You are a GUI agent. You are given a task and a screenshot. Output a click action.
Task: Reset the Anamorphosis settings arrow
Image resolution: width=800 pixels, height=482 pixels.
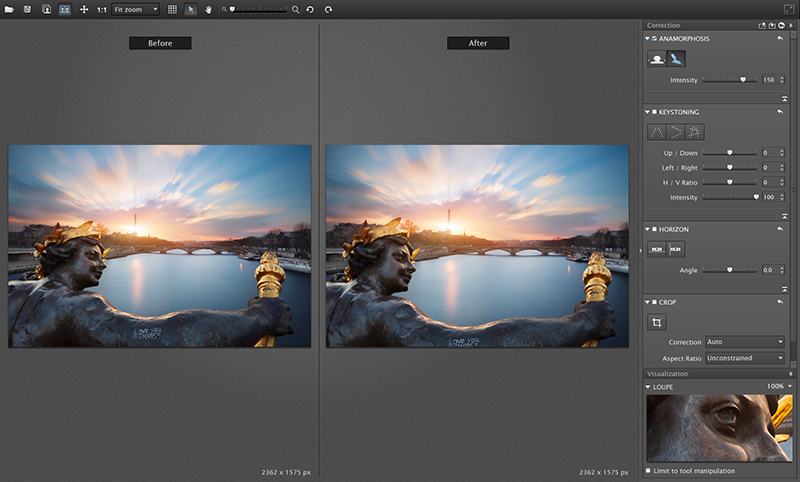click(x=779, y=38)
